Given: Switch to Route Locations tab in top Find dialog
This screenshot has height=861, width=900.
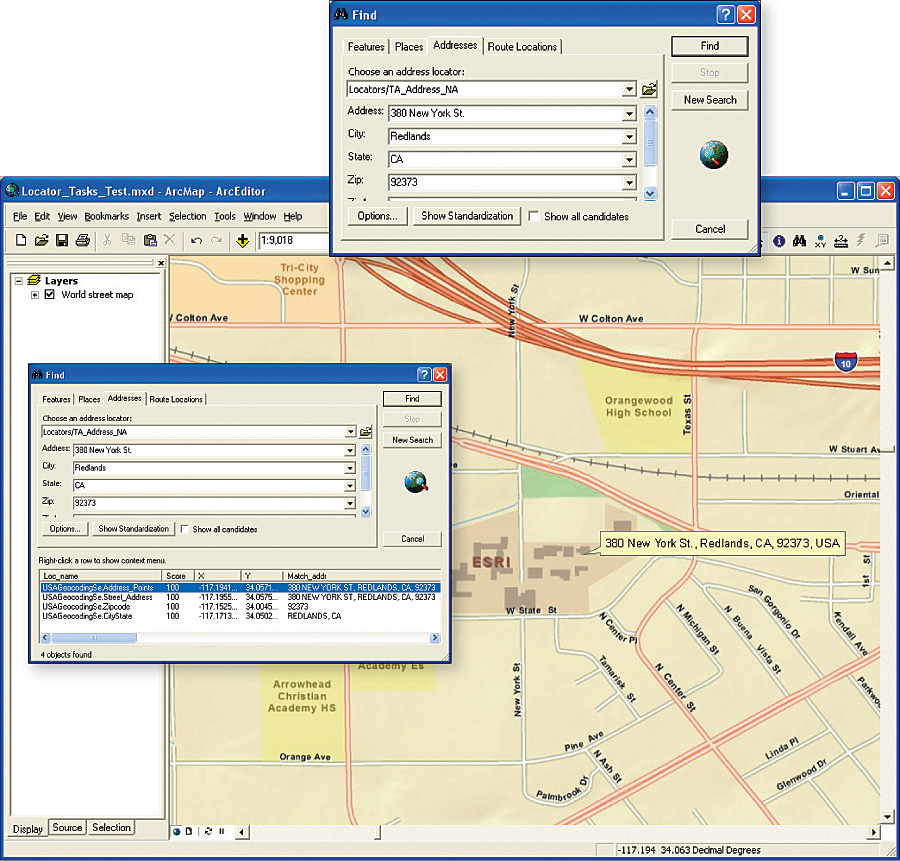Looking at the screenshot, I should (522, 46).
